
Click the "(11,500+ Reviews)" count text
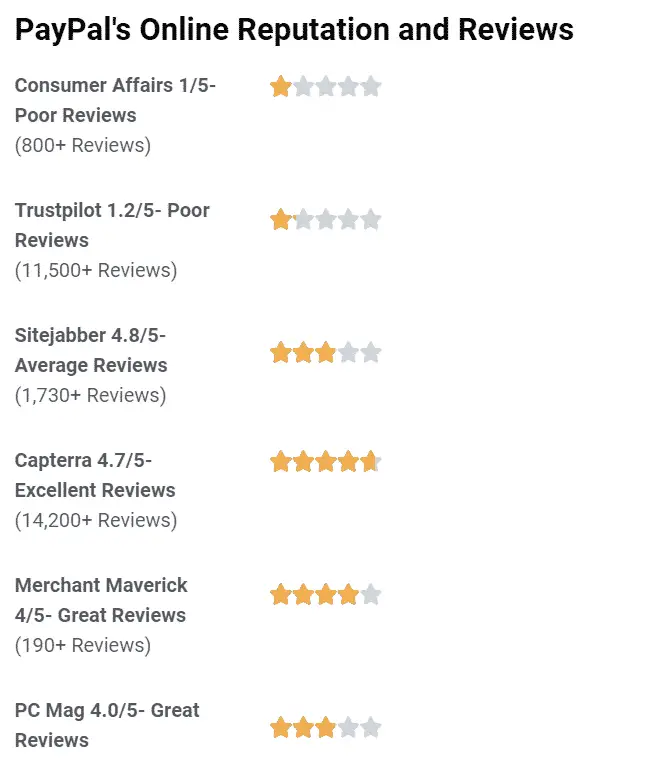click(96, 270)
